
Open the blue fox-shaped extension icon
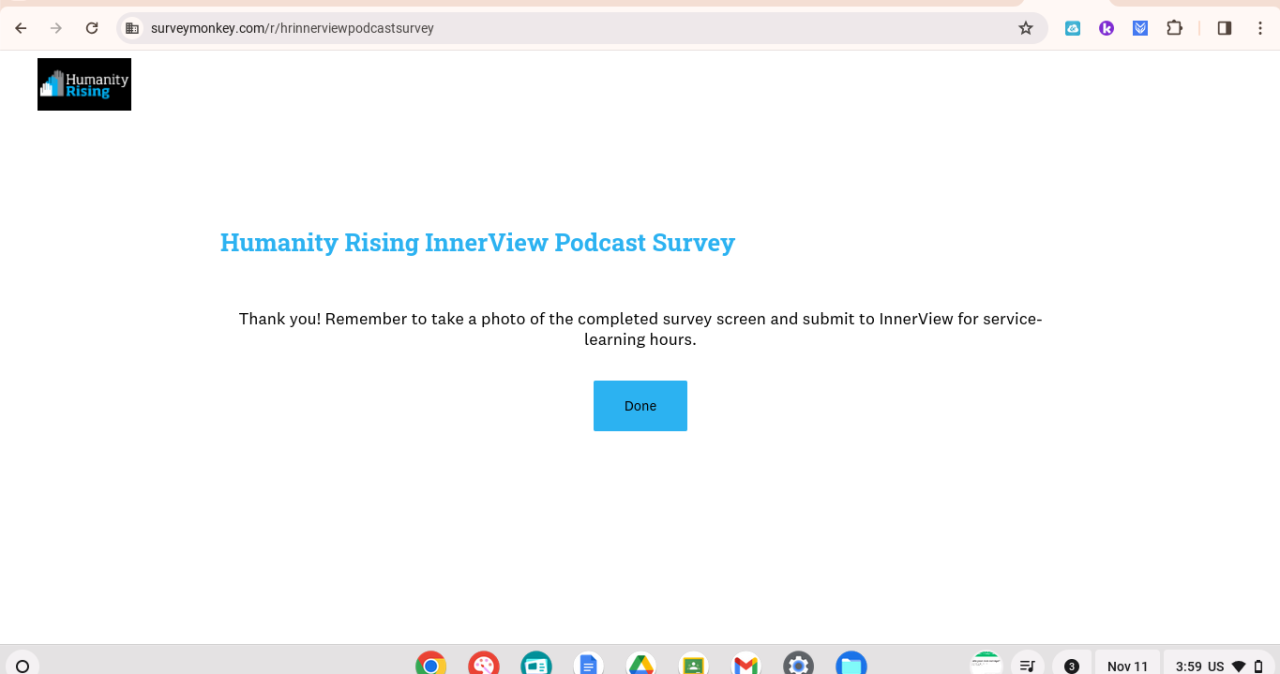point(1140,28)
